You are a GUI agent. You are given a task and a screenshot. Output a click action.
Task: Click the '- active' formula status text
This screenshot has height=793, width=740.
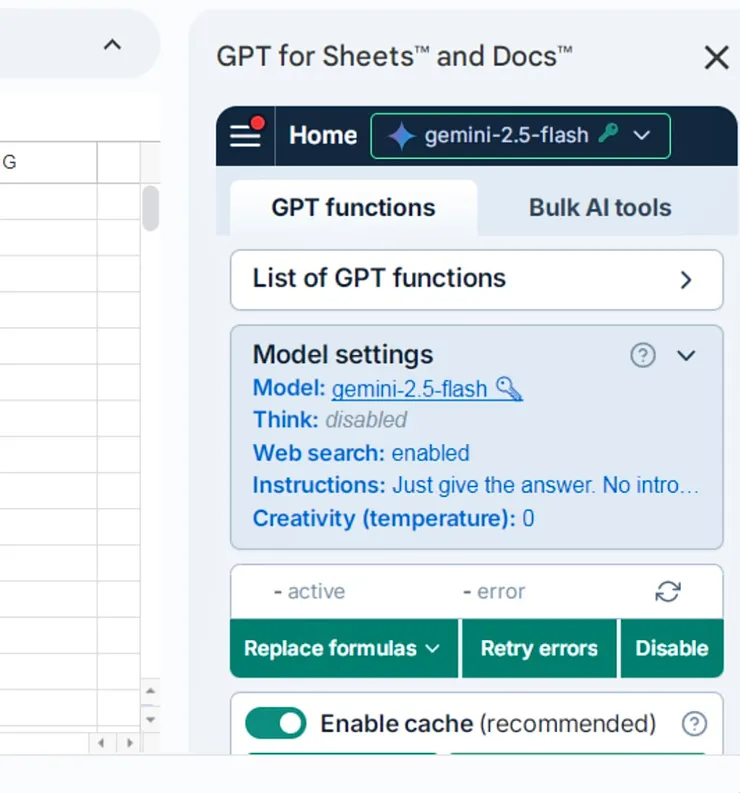pos(310,591)
